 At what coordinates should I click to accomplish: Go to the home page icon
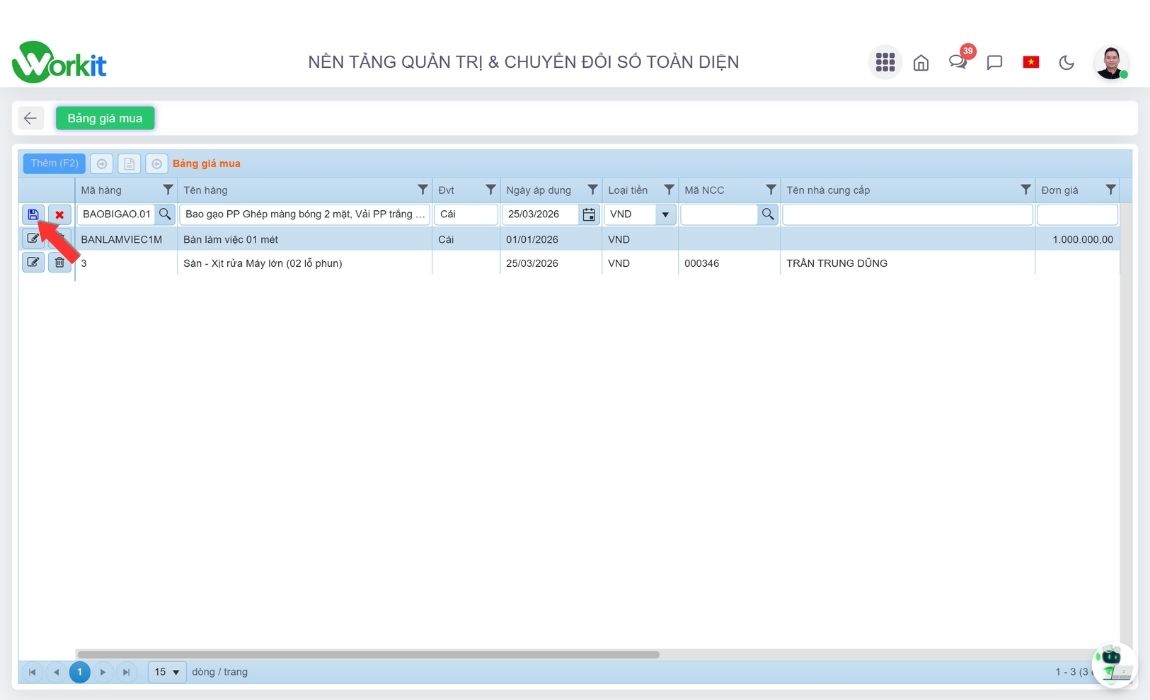tap(921, 62)
